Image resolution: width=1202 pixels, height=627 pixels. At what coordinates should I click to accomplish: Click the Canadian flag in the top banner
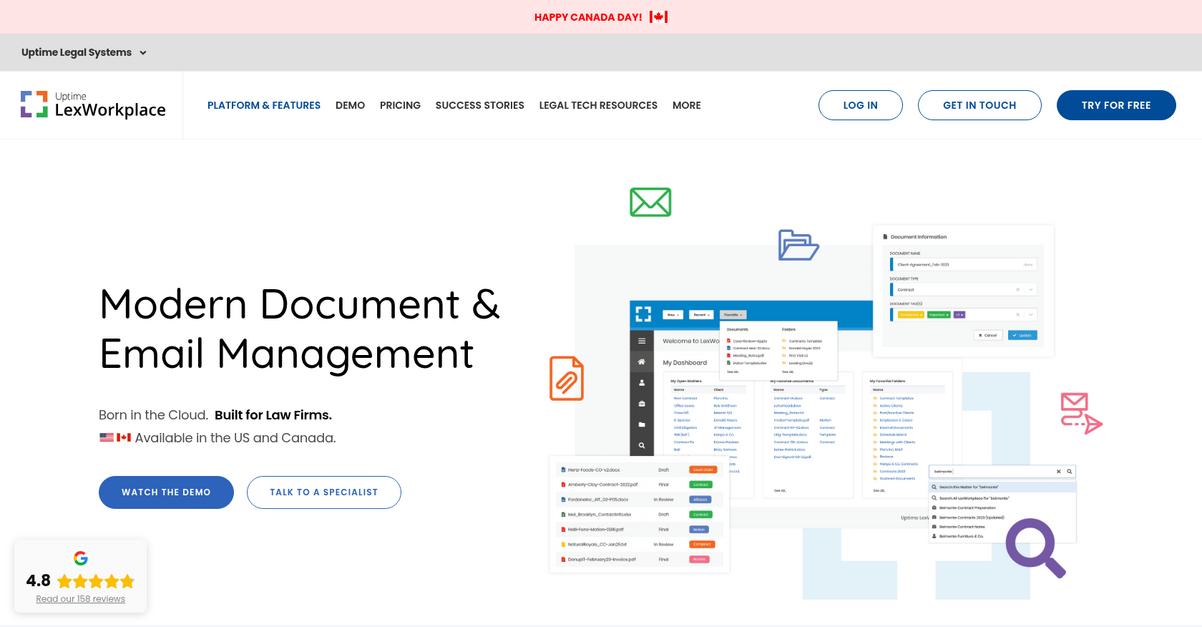[x=658, y=17]
